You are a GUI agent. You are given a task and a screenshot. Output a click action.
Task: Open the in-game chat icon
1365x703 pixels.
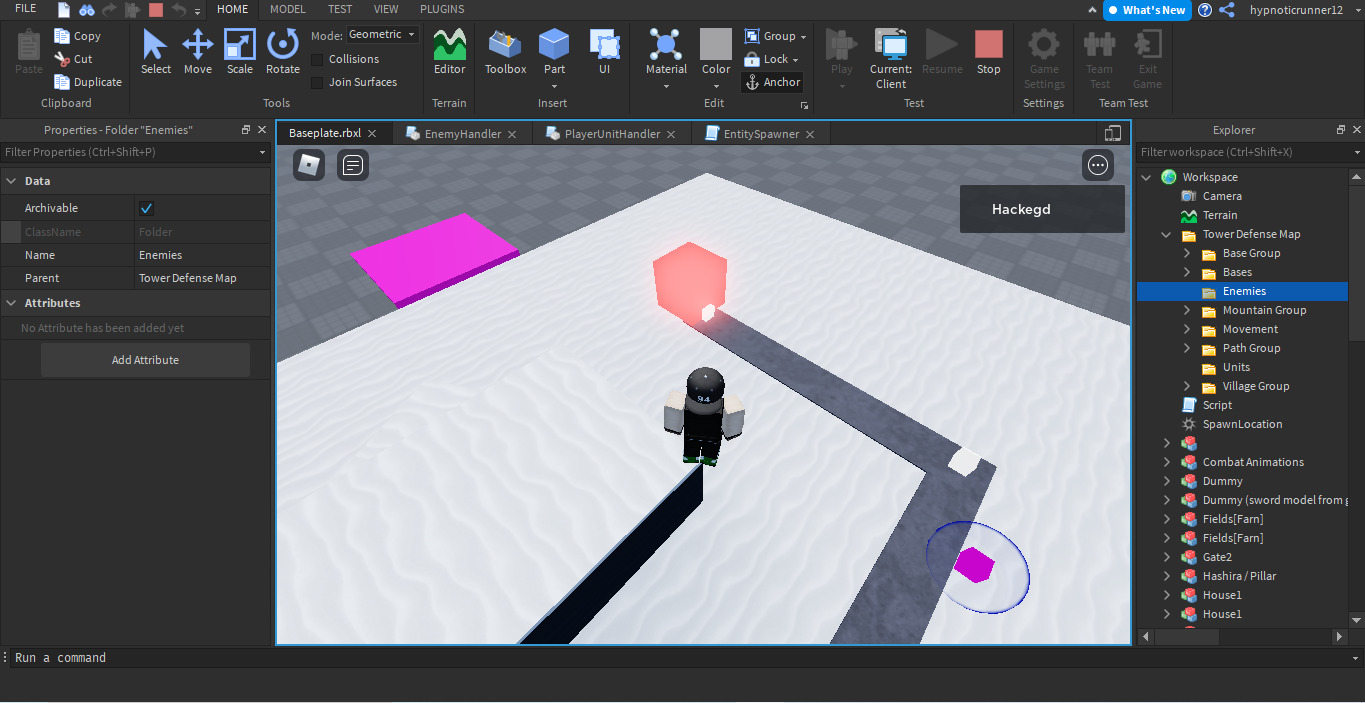click(x=353, y=165)
